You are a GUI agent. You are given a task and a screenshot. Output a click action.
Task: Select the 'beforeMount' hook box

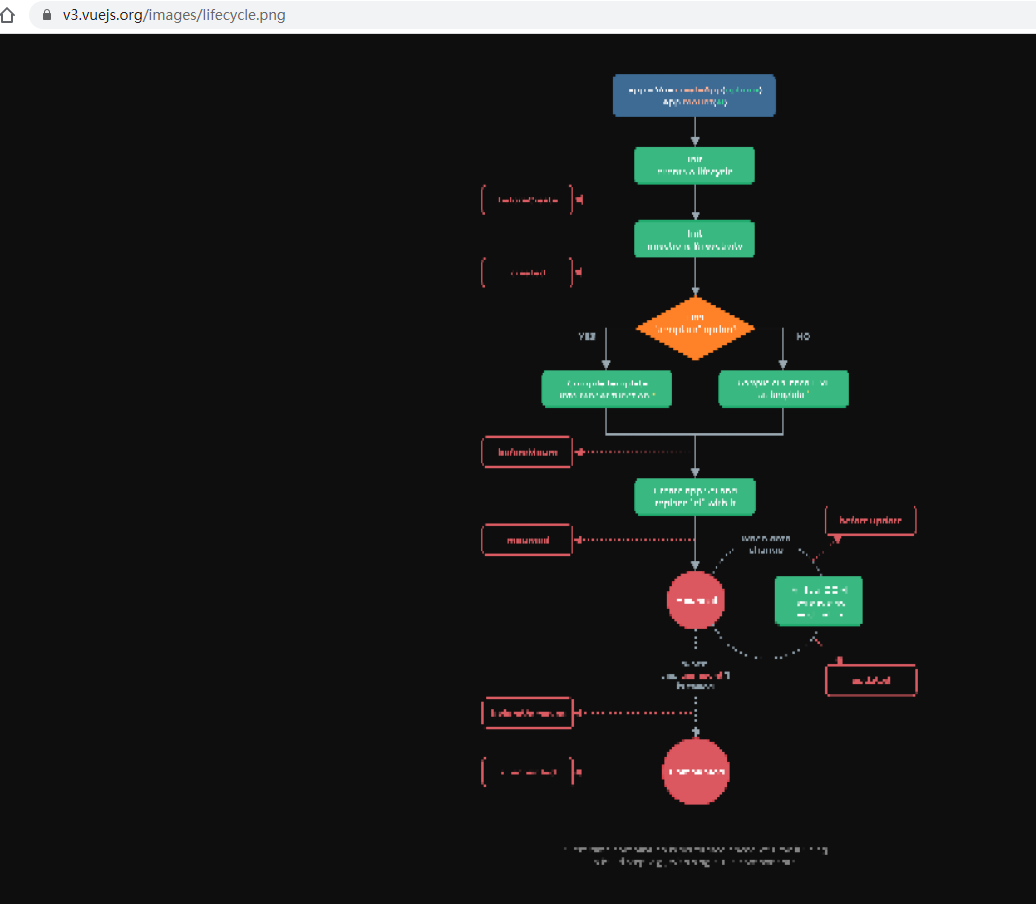tap(527, 452)
